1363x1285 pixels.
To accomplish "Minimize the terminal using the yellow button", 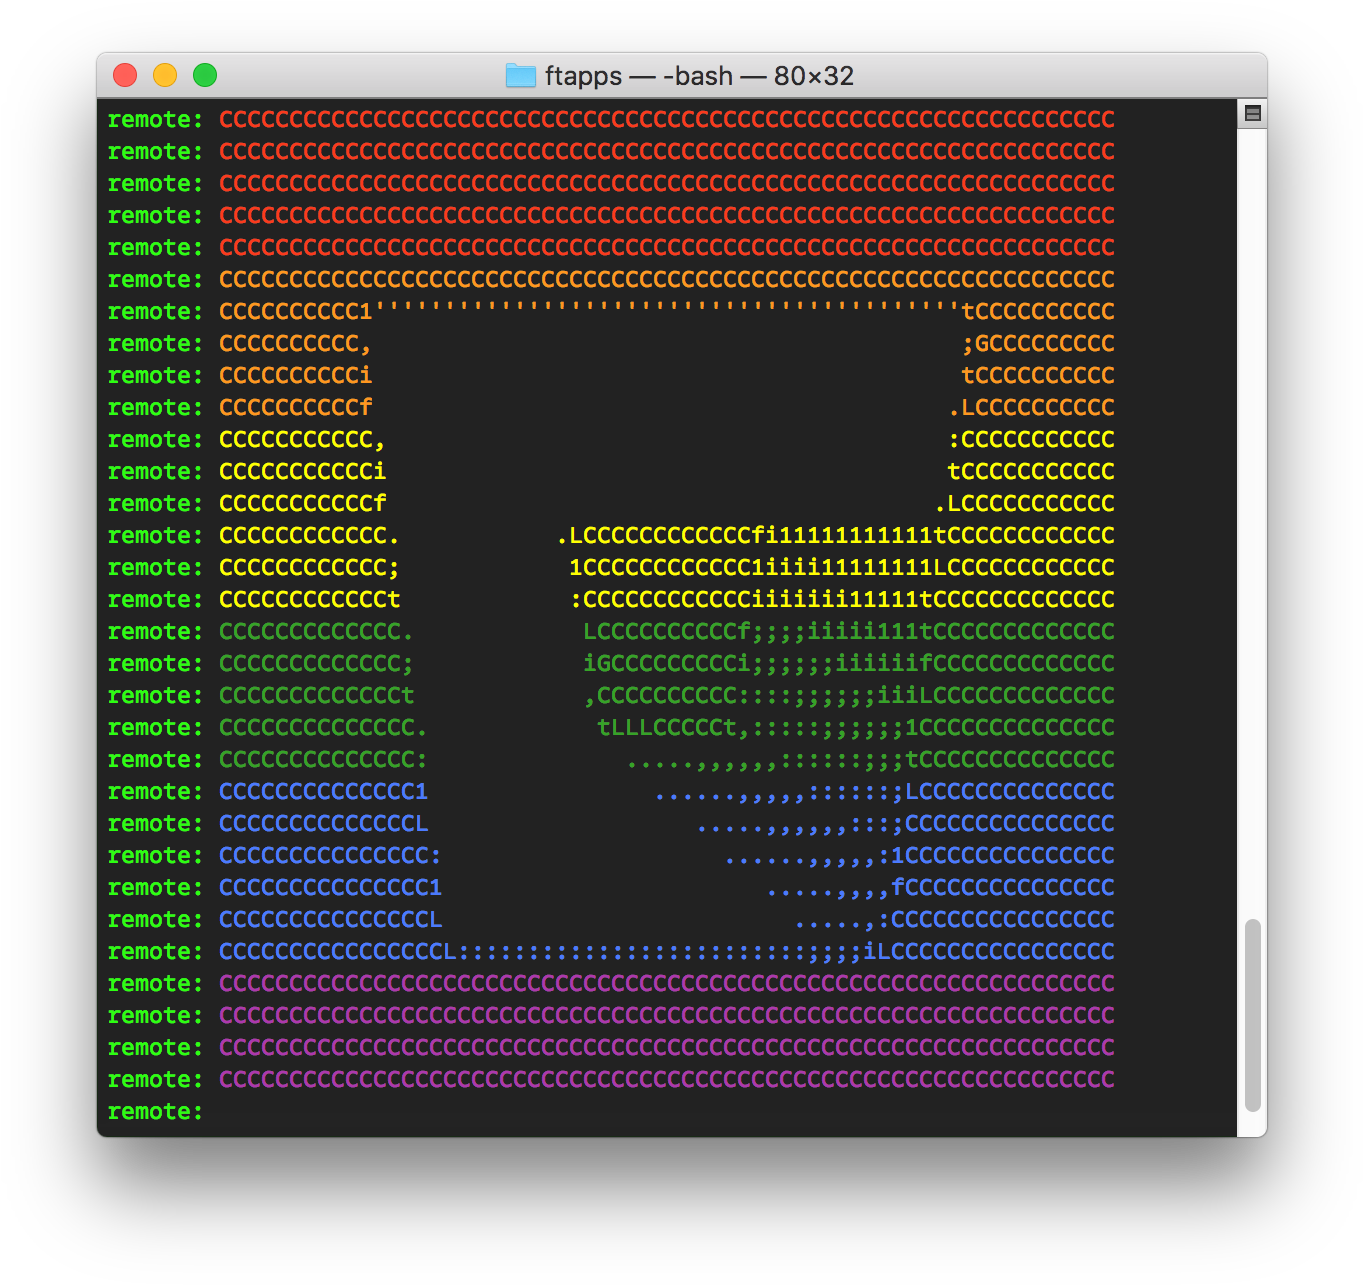I will click(x=165, y=76).
